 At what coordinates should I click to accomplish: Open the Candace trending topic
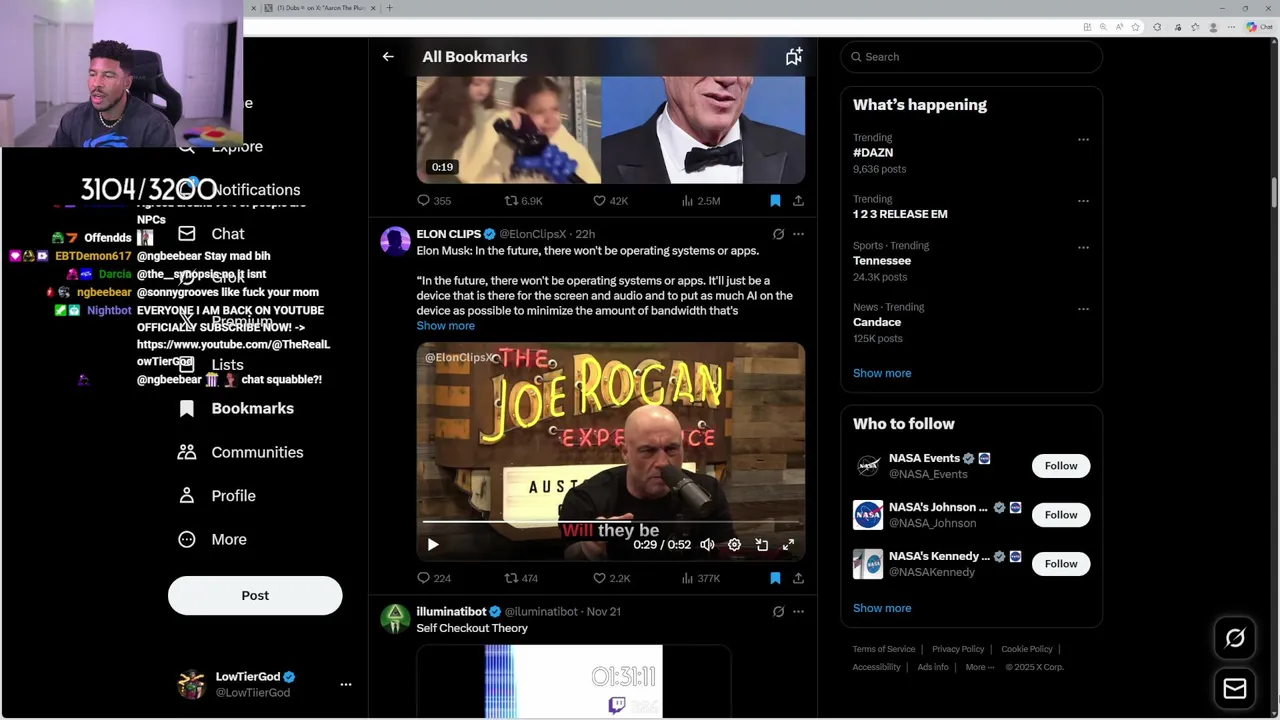point(971,322)
